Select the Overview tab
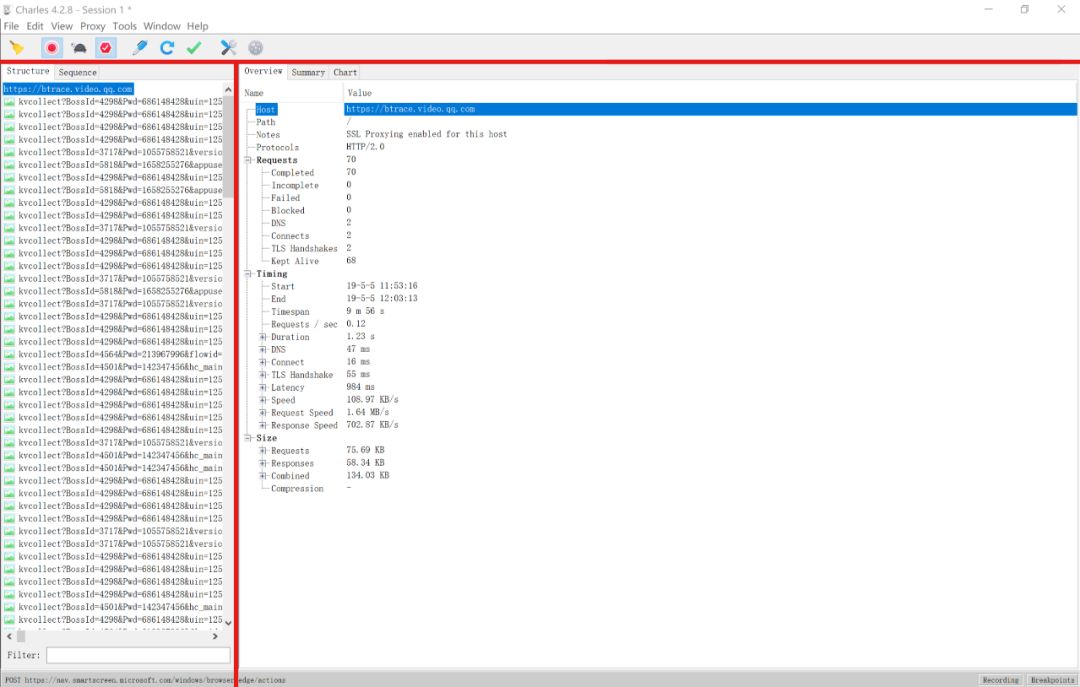1080x687 pixels. coord(263,71)
